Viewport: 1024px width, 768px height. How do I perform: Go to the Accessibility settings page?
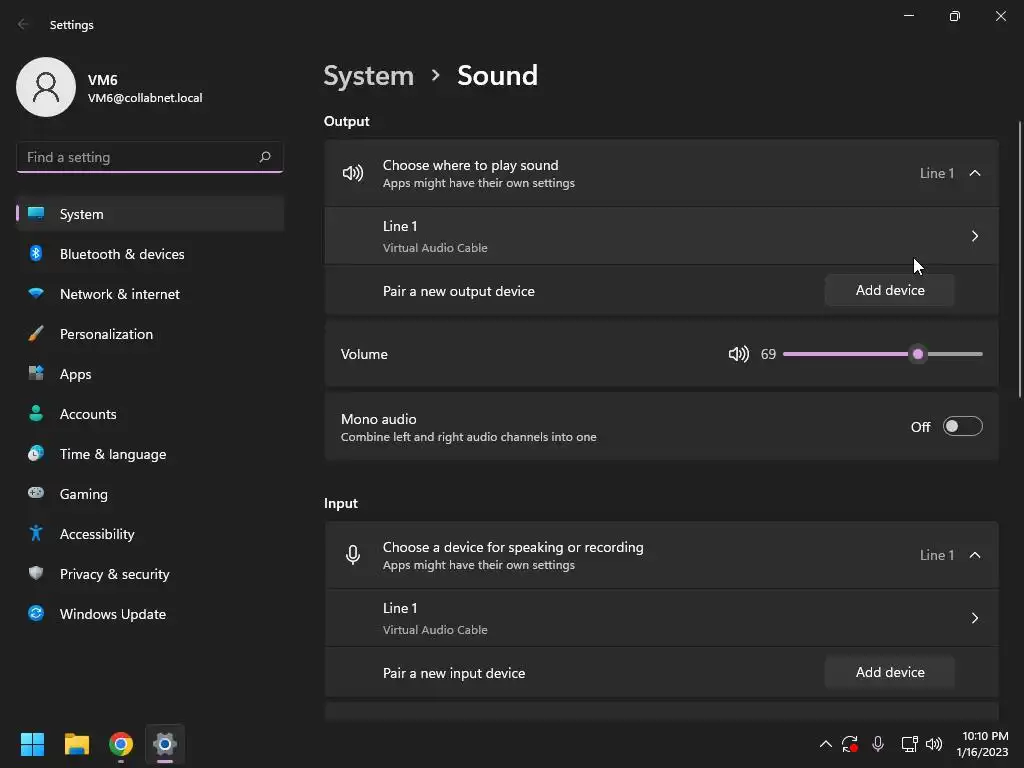[x=97, y=534]
